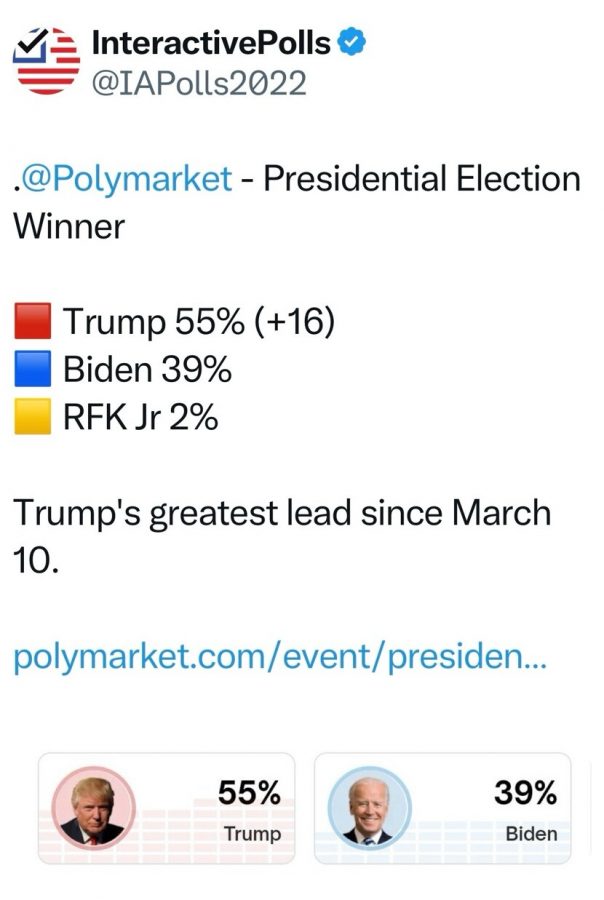Image resolution: width=604 pixels, height=900 pixels.
Task: Open the @Polymarket mention
Action: pos(126,179)
